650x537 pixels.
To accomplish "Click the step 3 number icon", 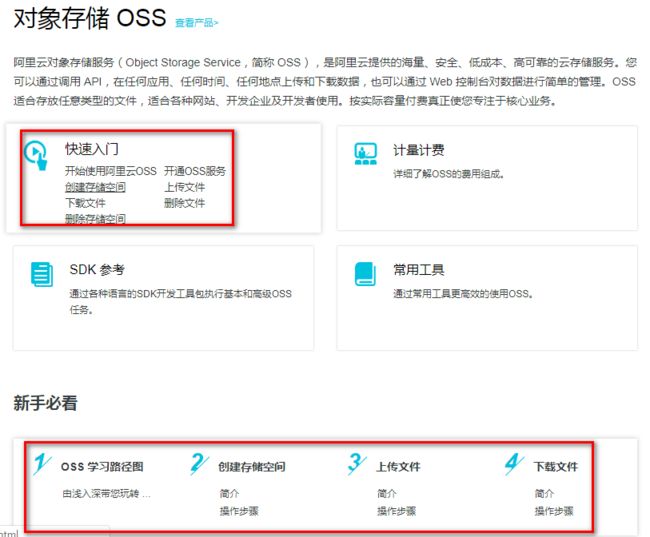I will [x=357, y=464].
